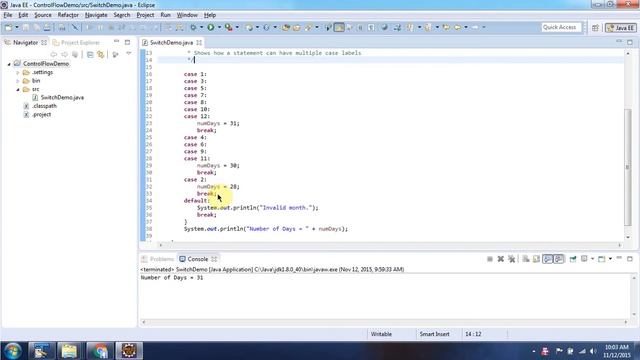Click the Windows Start button
Image resolution: width=640 pixels, height=360 pixels.
coord(12,351)
